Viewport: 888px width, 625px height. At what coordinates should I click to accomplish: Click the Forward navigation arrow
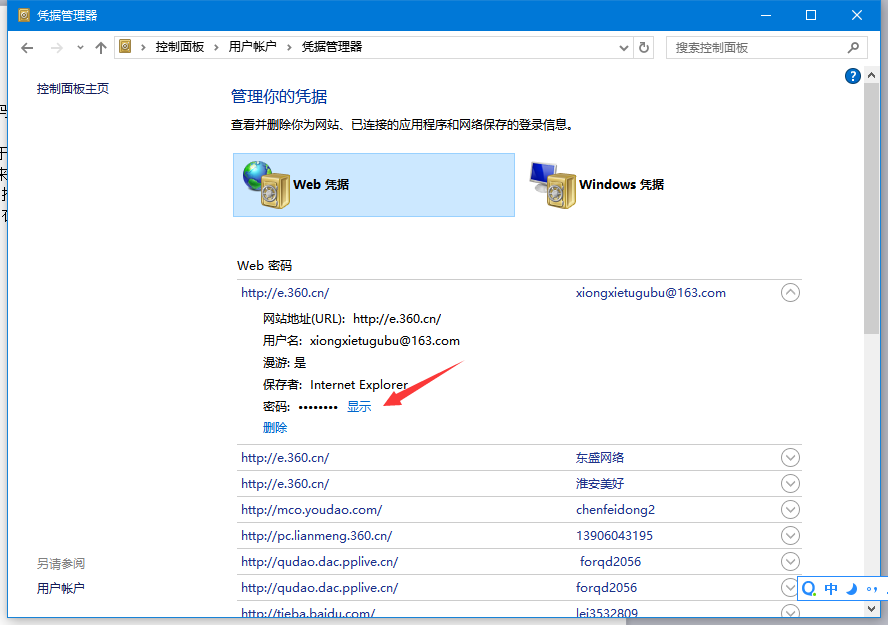coord(57,48)
